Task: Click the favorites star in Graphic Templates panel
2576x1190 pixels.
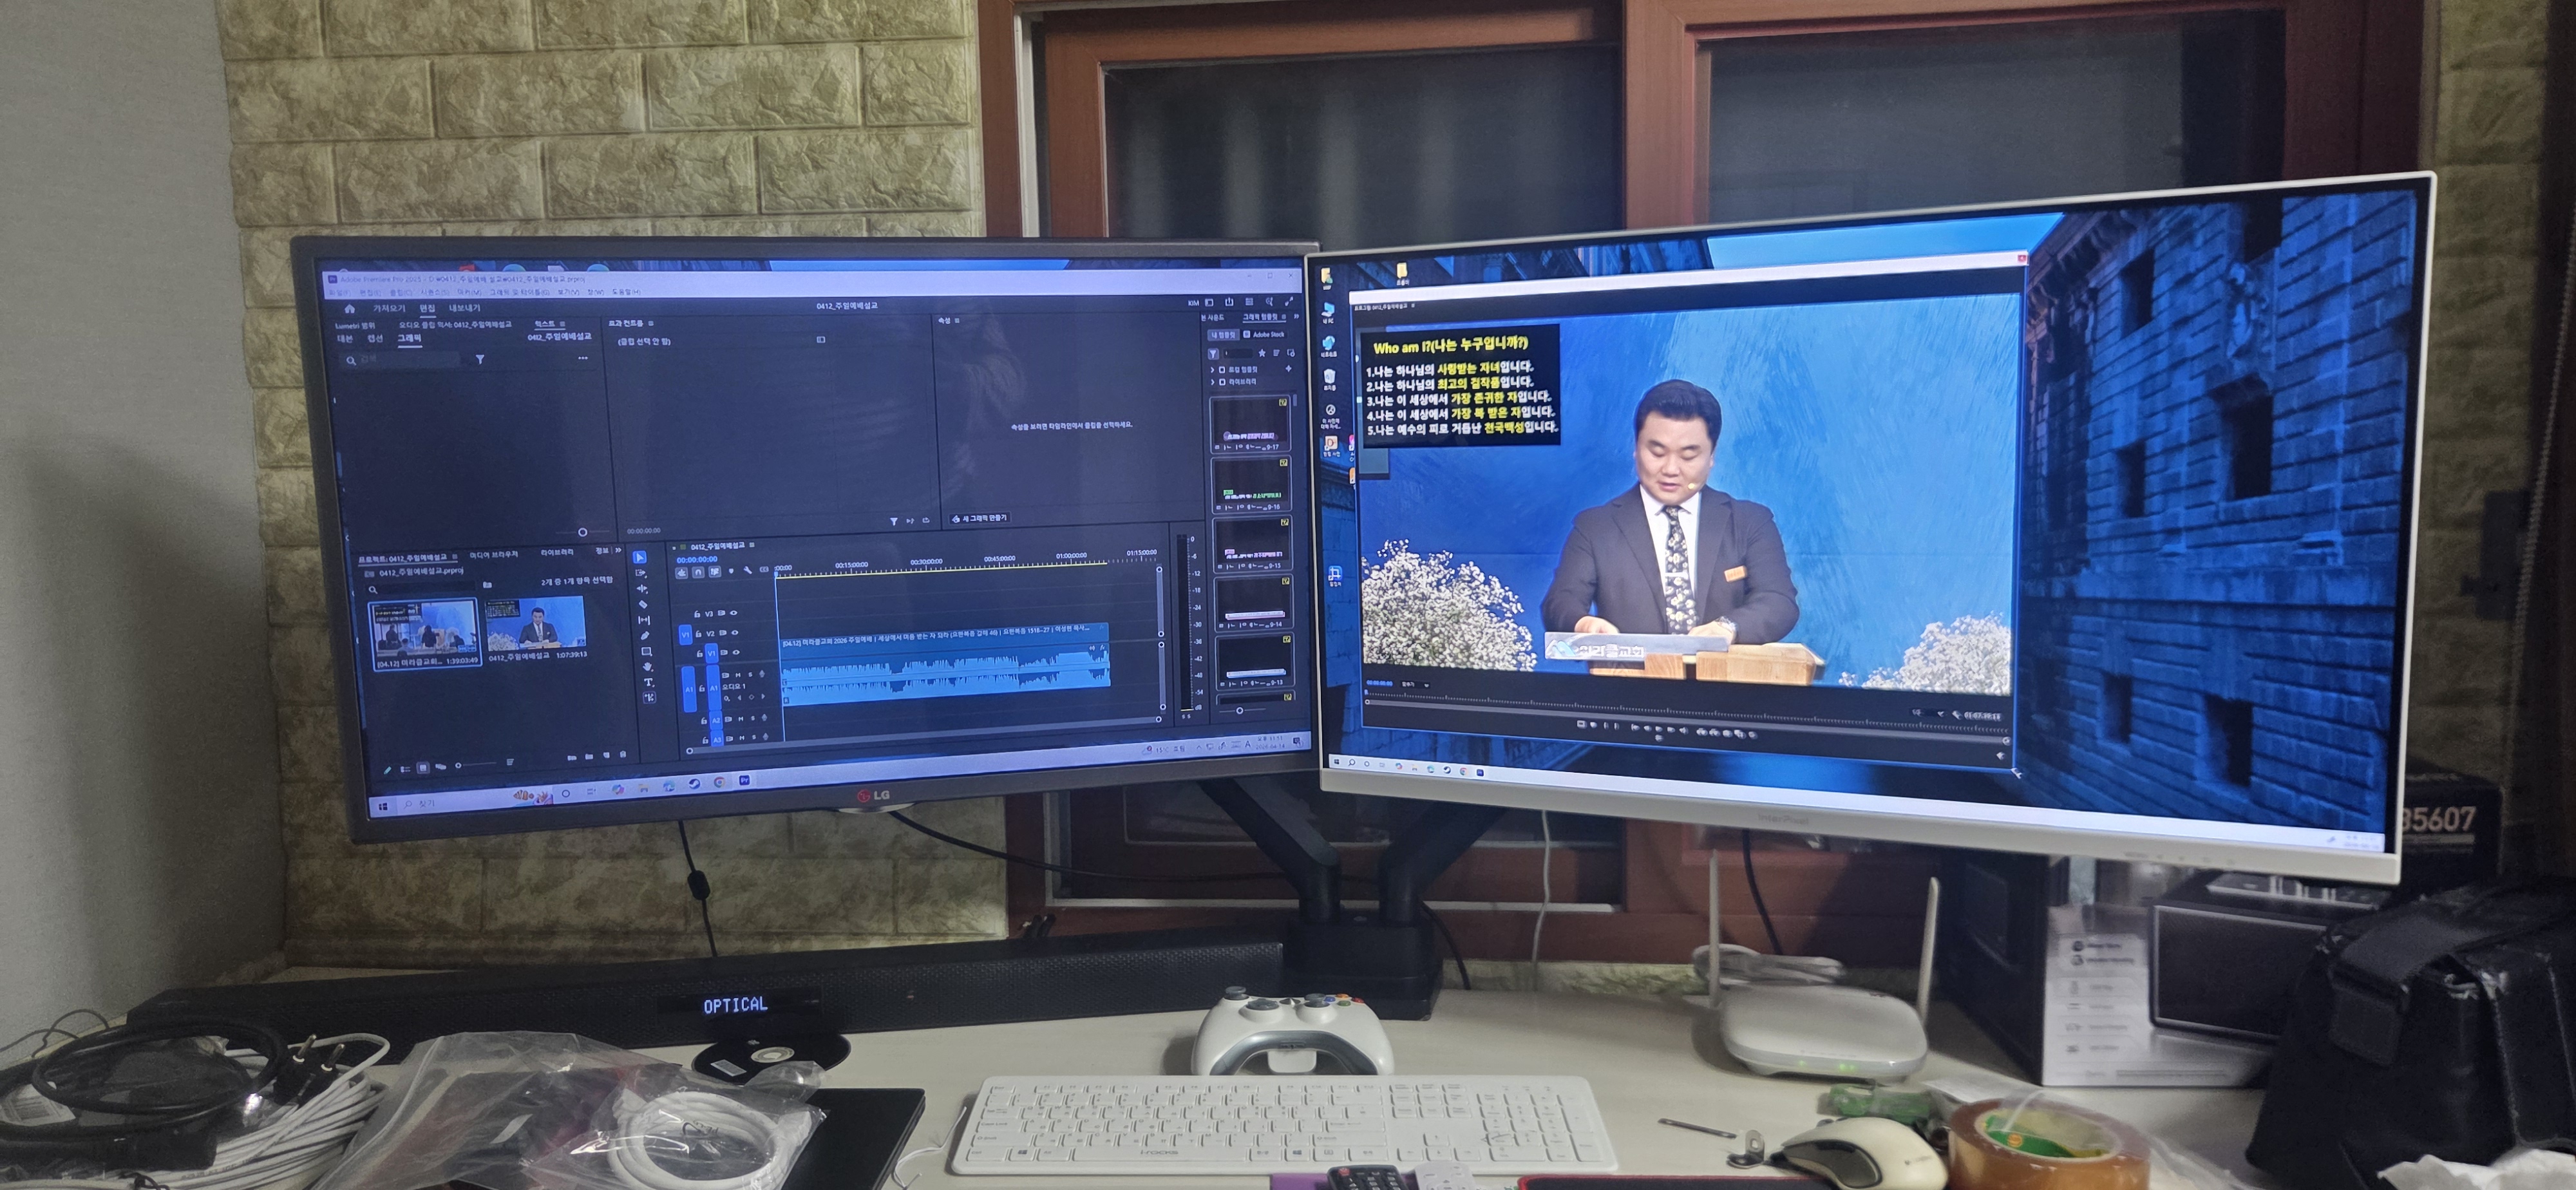Action: coord(1262,353)
